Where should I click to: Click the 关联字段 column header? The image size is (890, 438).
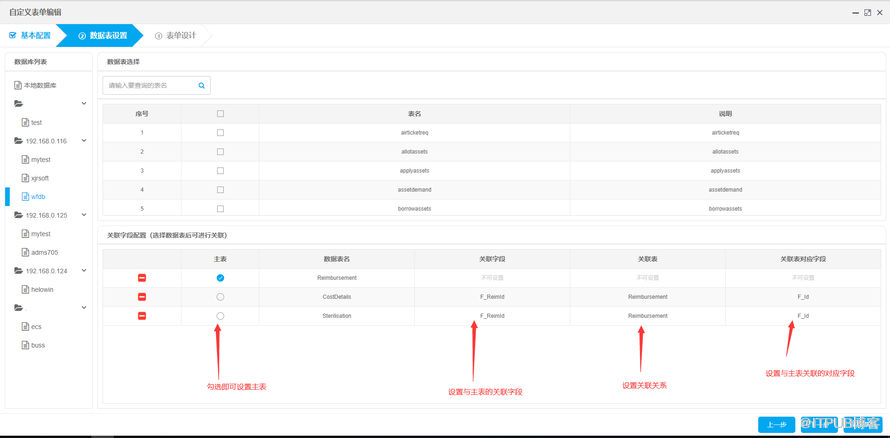click(x=492, y=259)
